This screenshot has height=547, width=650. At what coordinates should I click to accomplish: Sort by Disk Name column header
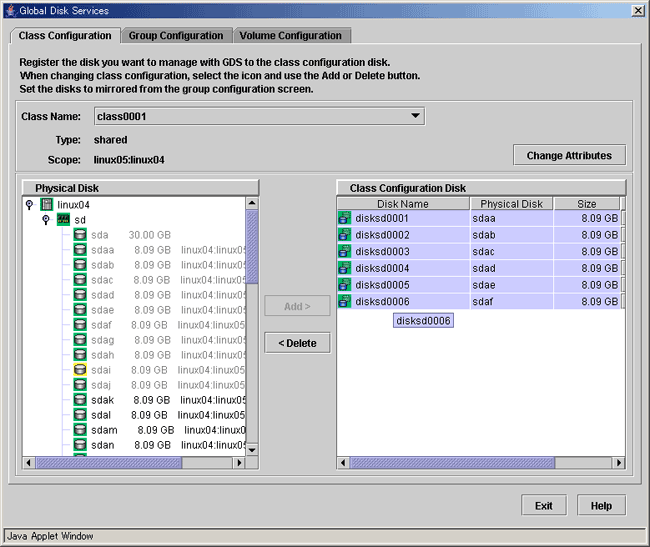coord(403,204)
